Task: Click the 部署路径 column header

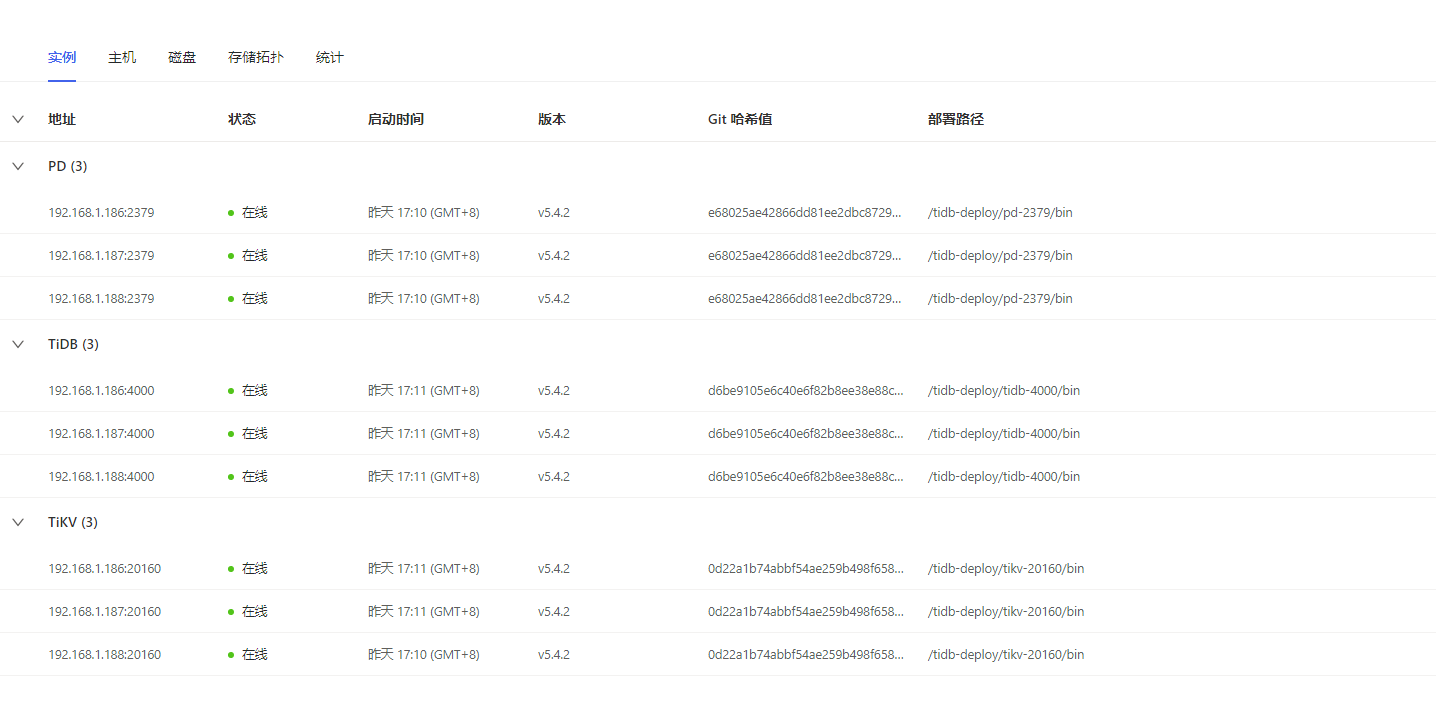Action: tap(956, 119)
